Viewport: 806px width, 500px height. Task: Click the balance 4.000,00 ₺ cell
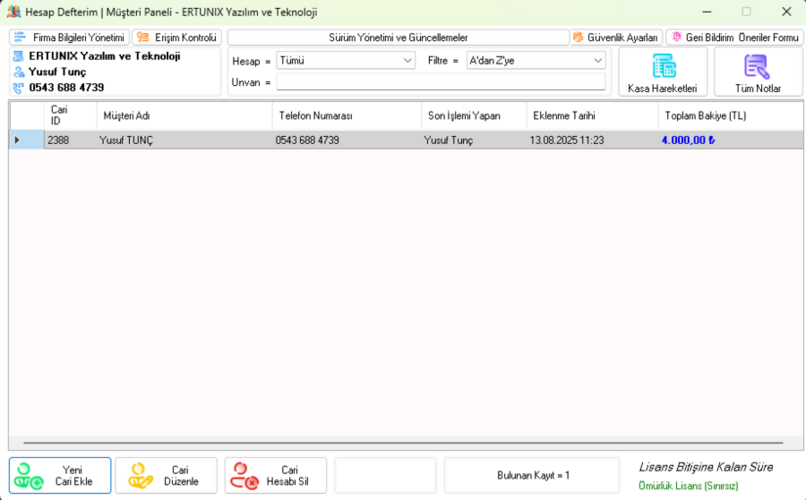pos(730,140)
